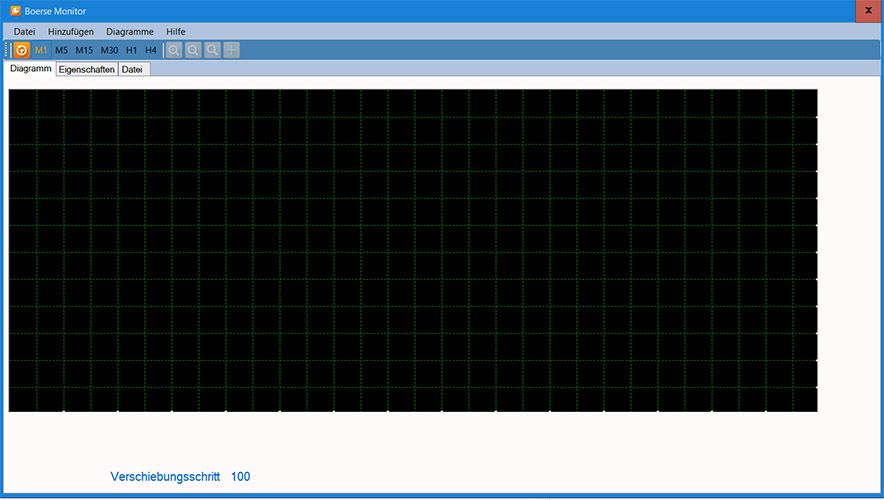Choose the H1 timeframe
This screenshot has height=500, width=884.
coord(131,50)
